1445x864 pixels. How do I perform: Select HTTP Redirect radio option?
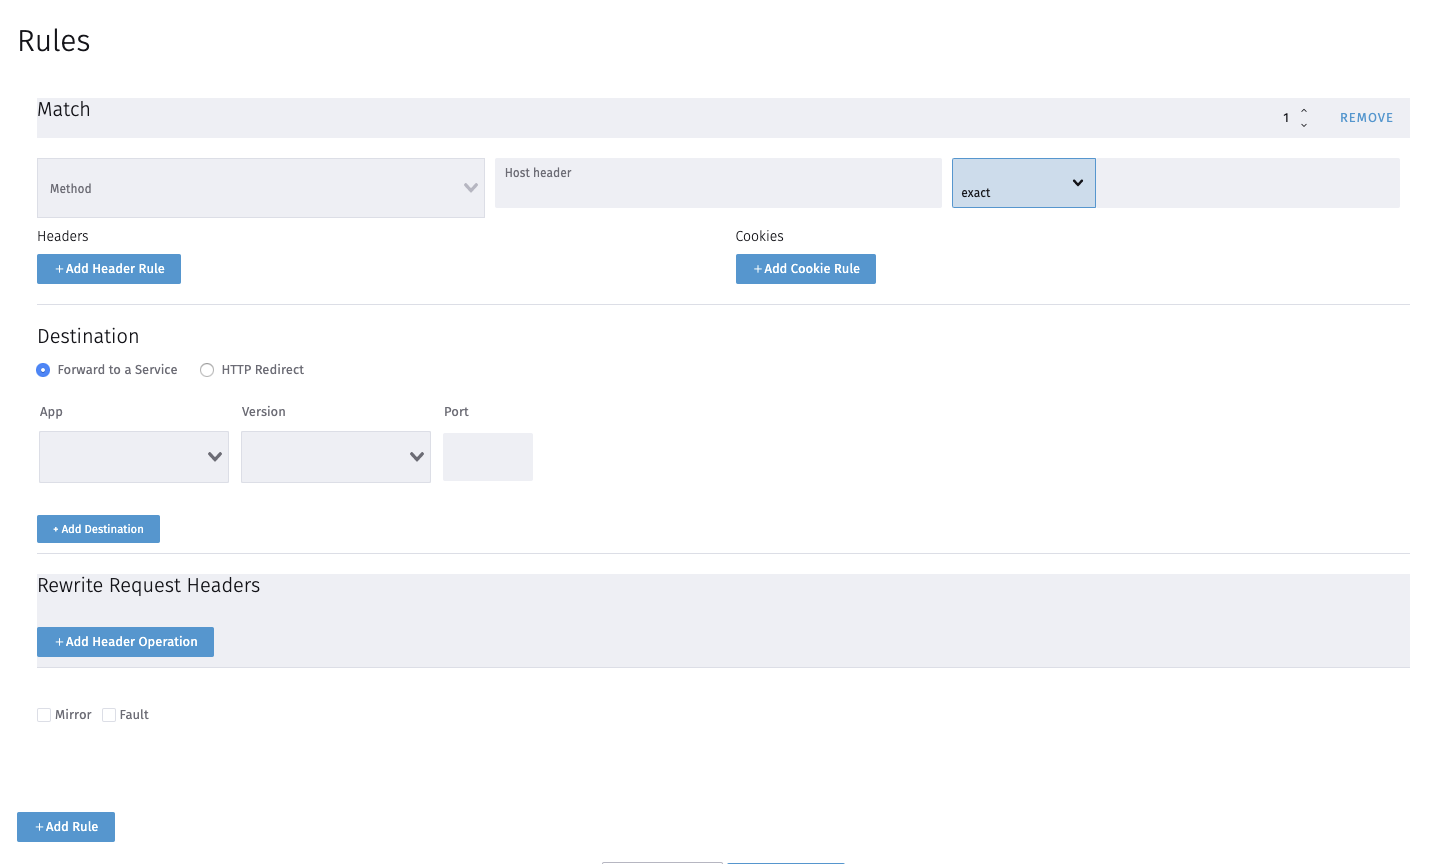[207, 370]
